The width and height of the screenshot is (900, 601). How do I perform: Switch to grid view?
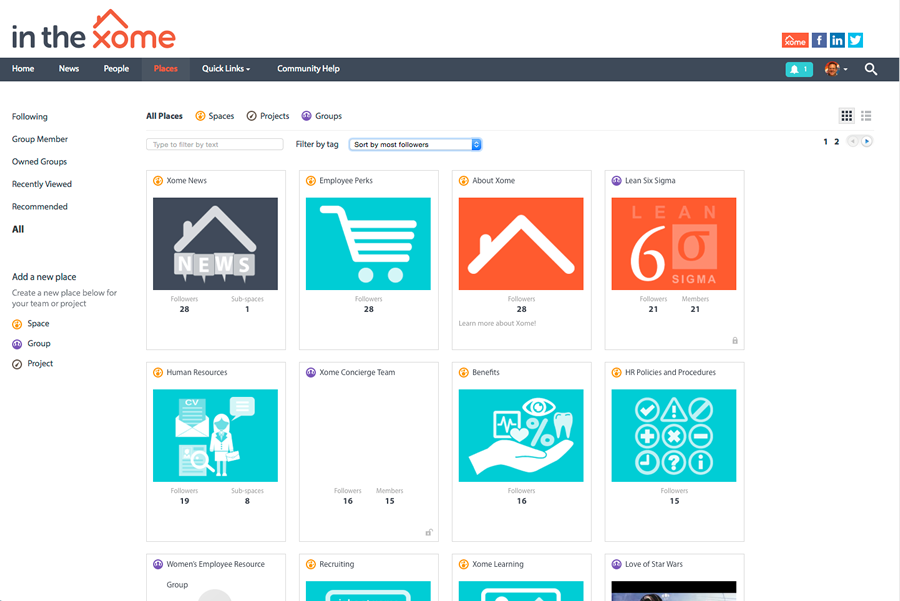847,116
